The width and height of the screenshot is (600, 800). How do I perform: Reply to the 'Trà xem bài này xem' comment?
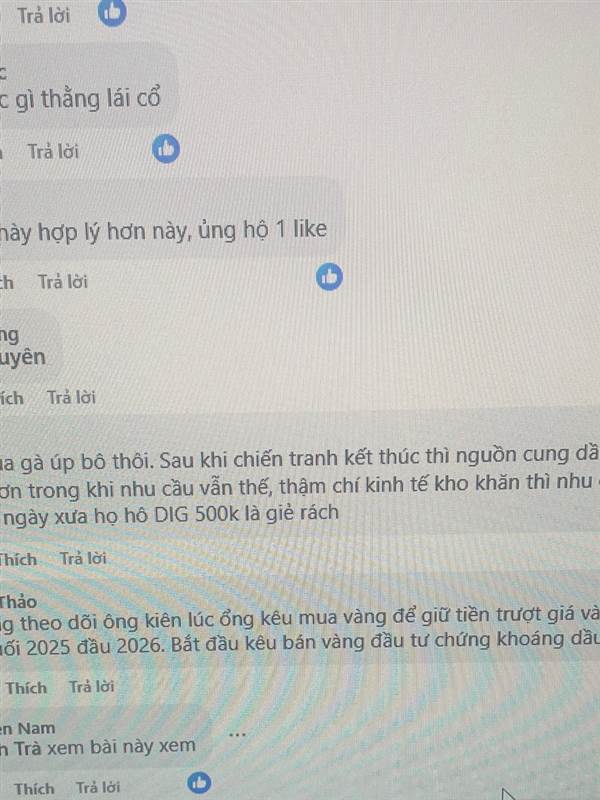[97, 787]
